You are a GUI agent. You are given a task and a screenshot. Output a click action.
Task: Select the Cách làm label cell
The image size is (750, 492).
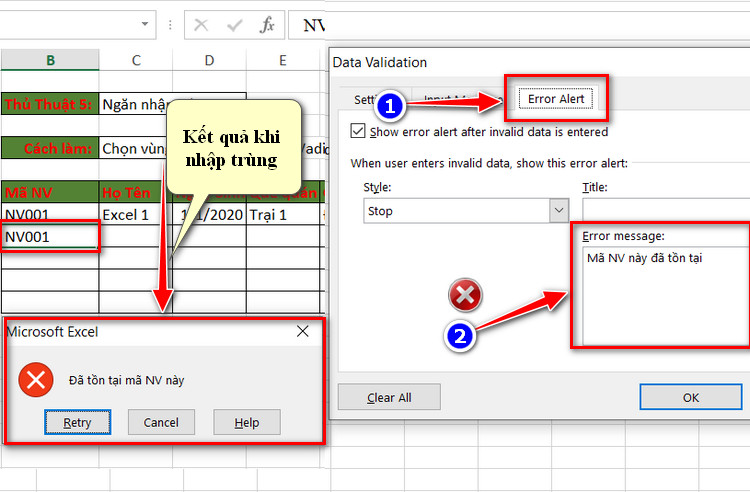click(50, 148)
